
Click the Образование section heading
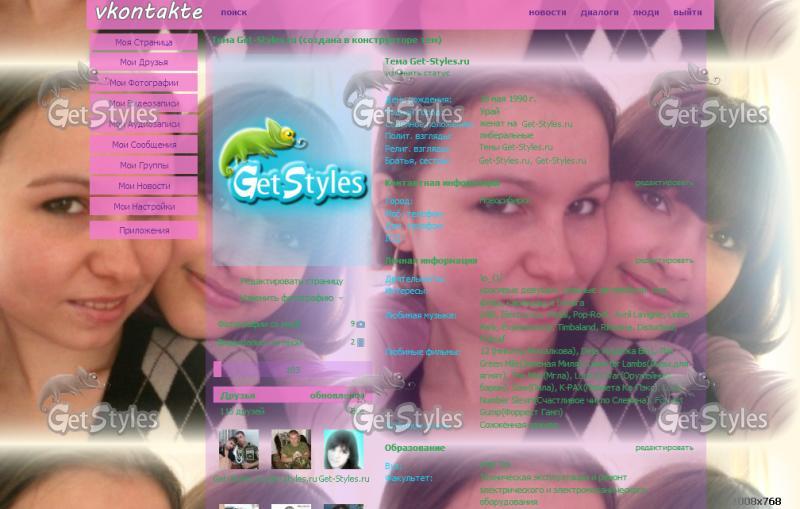415,448
